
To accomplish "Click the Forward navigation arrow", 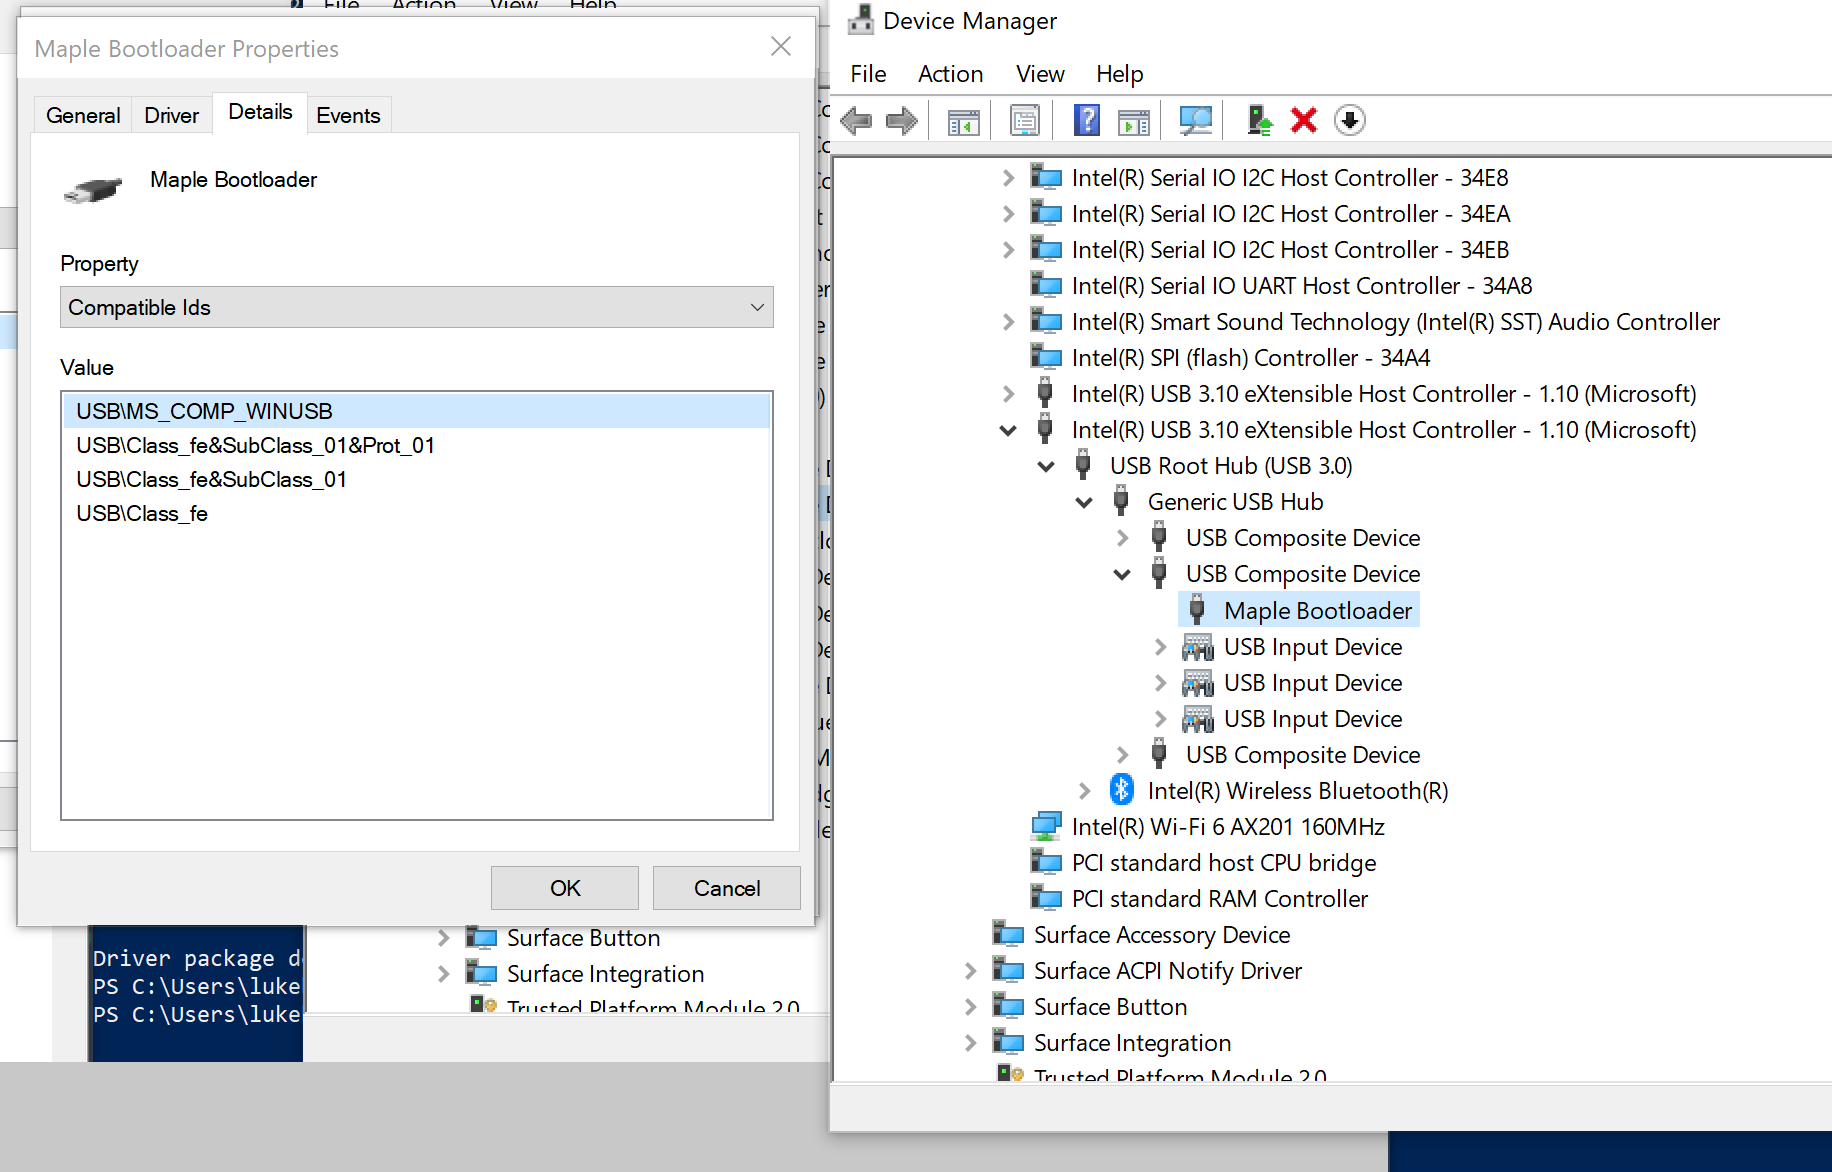I will click(x=901, y=120).
